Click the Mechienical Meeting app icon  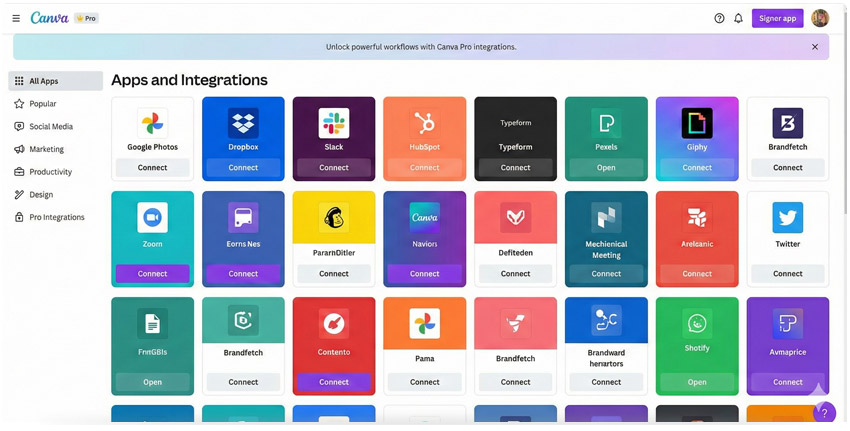pos(606,217)
